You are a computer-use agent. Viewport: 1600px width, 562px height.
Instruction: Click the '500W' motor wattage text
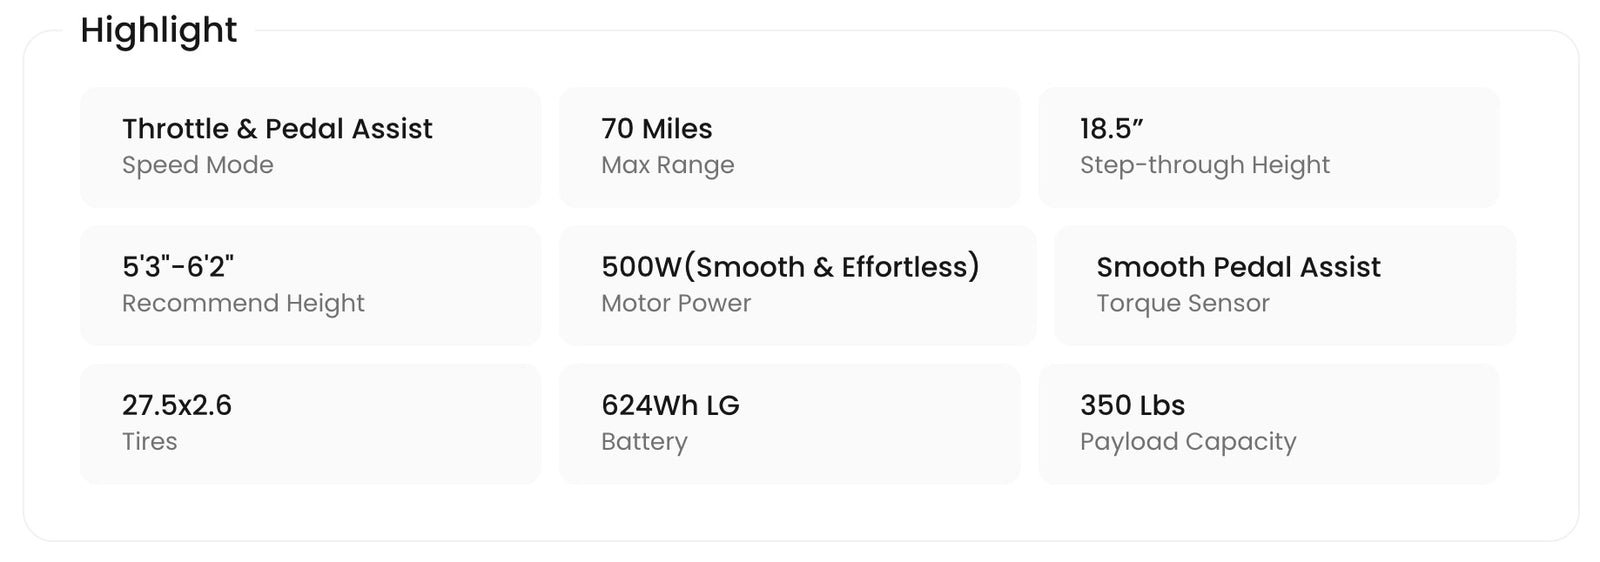coord(640,267)
